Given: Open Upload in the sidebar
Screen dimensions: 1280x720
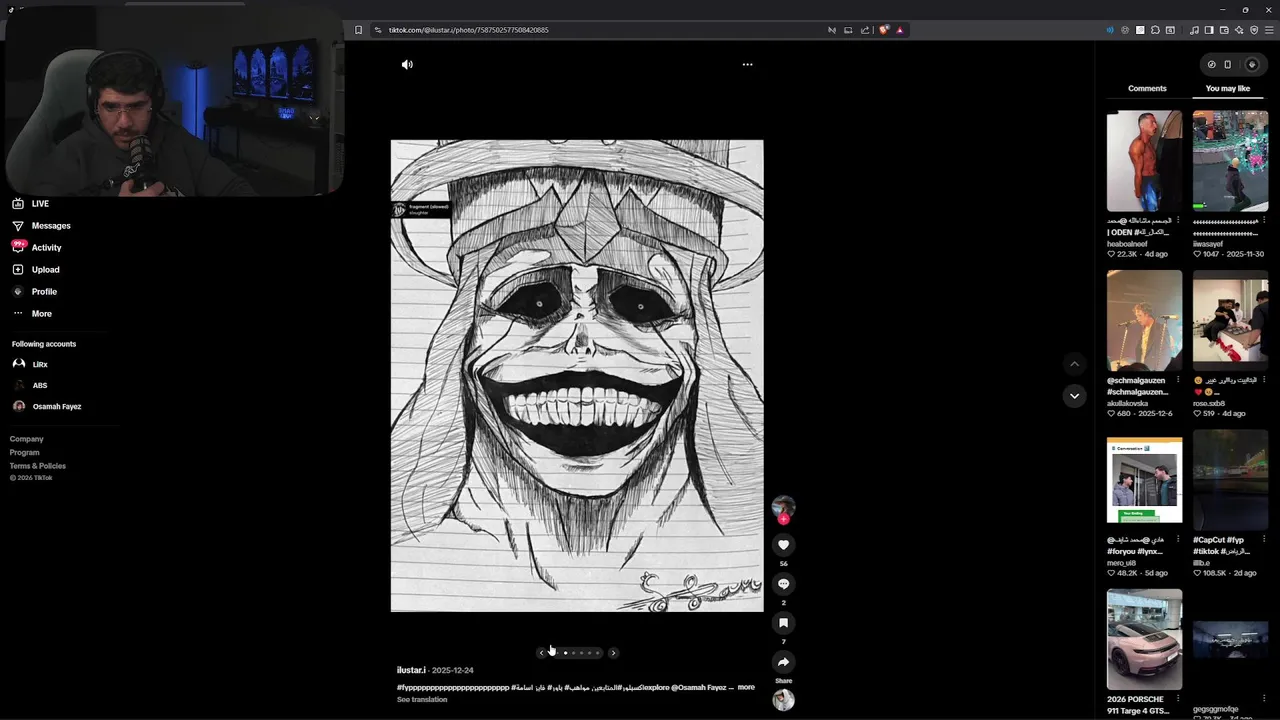Looking at the screenshot, I should 36,269.
